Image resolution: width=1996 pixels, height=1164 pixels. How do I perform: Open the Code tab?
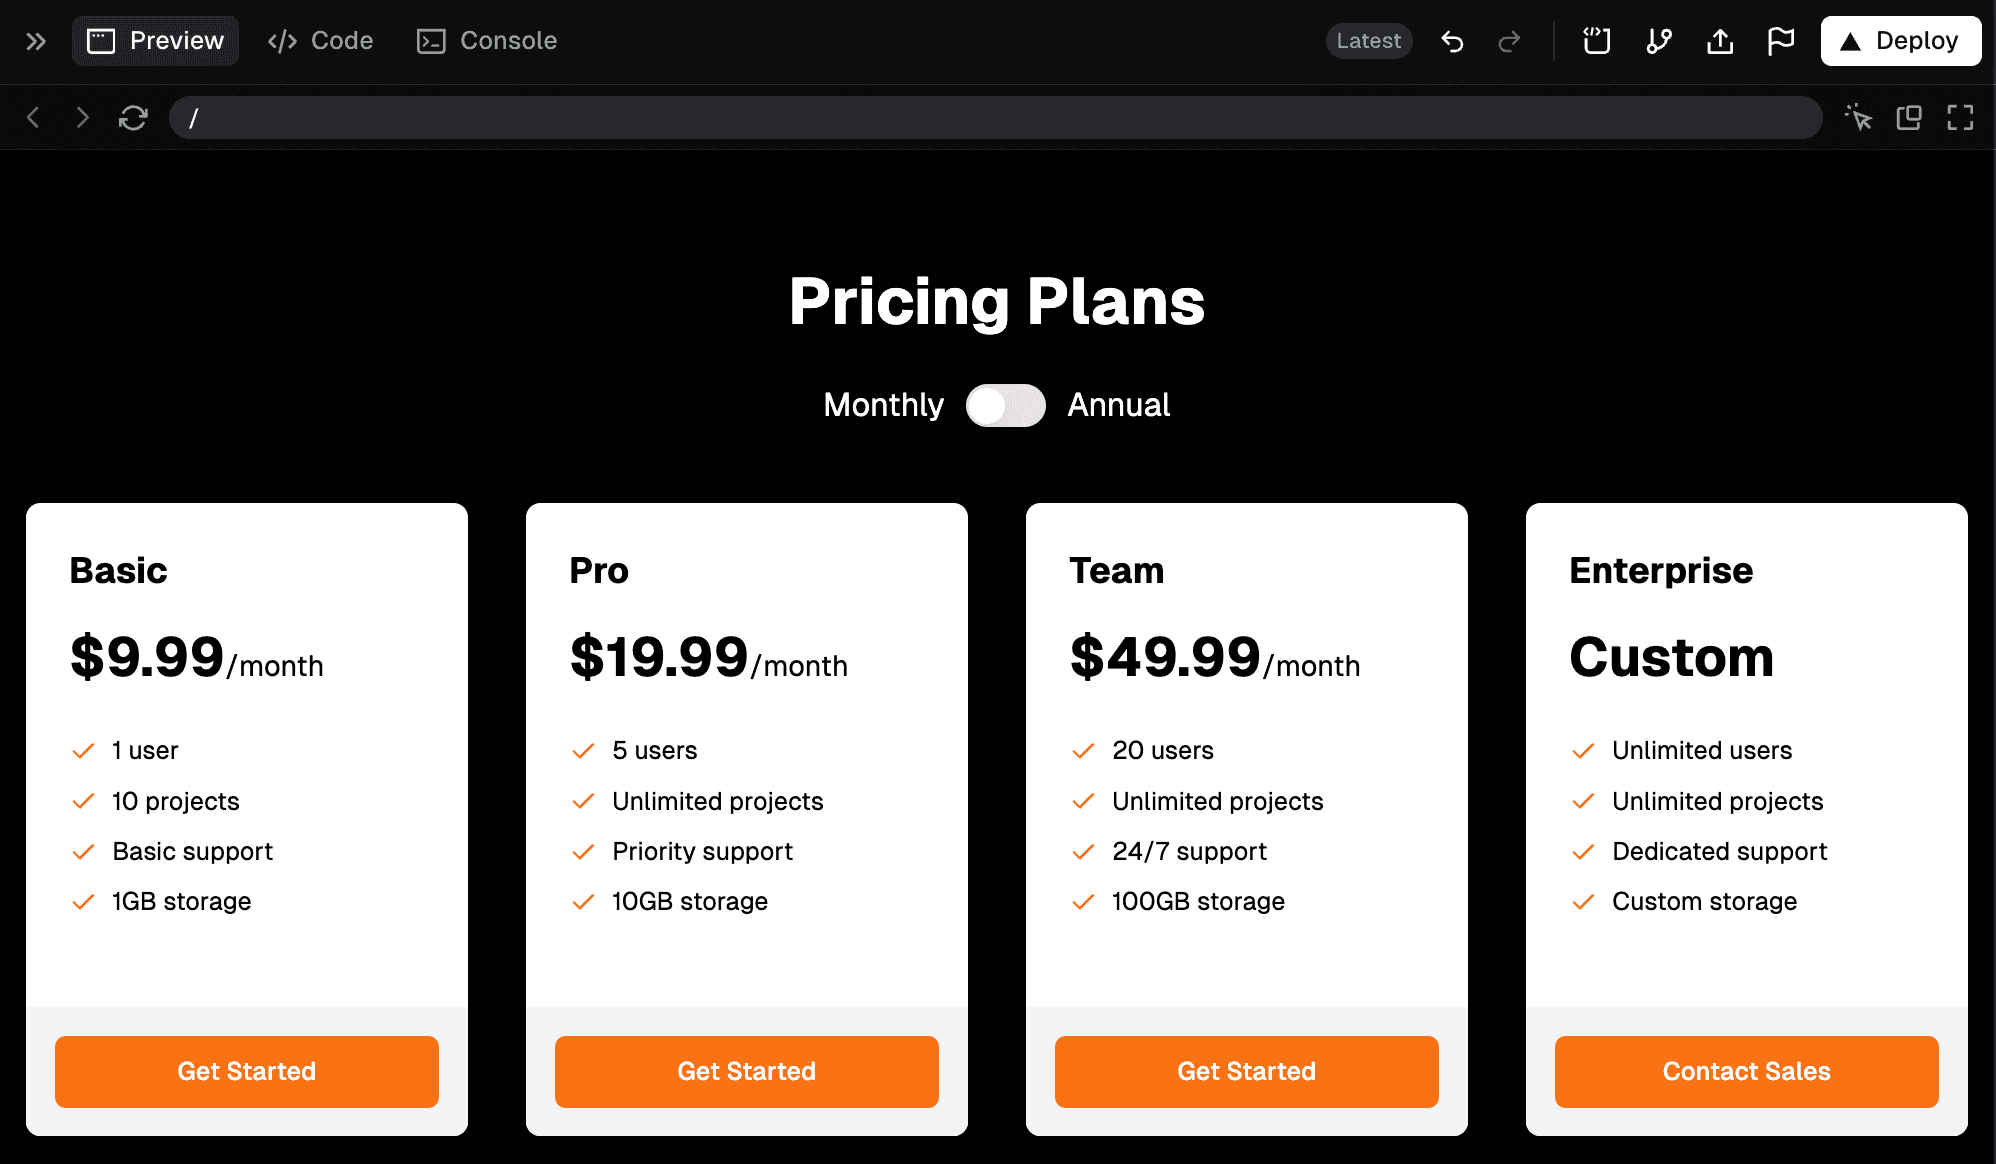[320, 41]
